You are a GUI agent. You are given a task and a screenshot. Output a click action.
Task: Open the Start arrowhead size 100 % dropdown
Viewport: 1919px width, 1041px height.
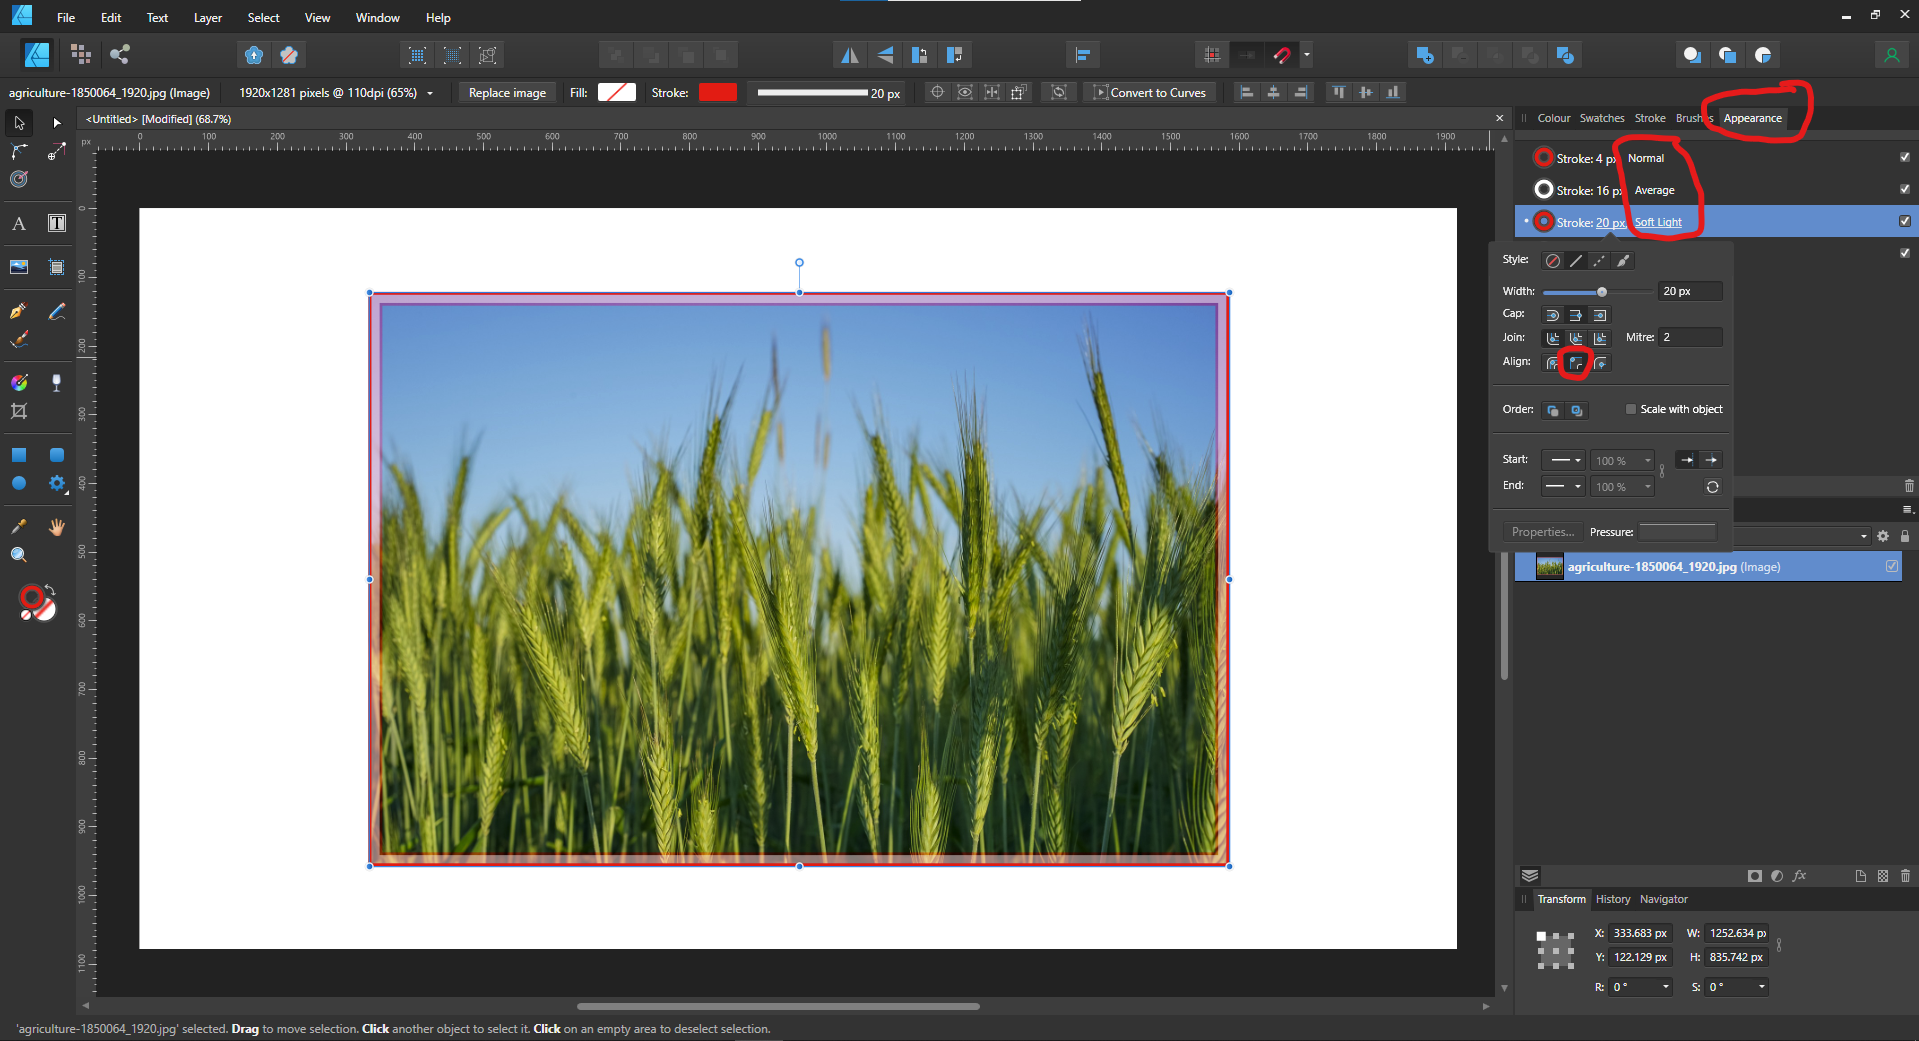[x=1623, y=460]
